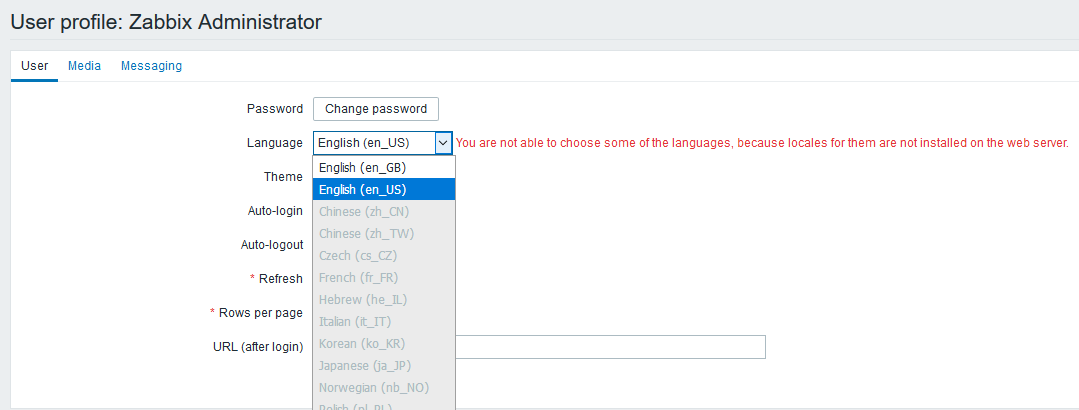Pick French (fr_FR) language option
The height and width of the screenshot is (410, 1079).
tap(384, 277)
